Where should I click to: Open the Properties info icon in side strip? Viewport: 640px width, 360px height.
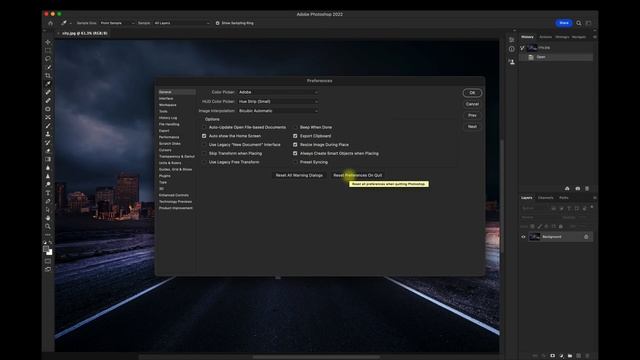(511, 49)
